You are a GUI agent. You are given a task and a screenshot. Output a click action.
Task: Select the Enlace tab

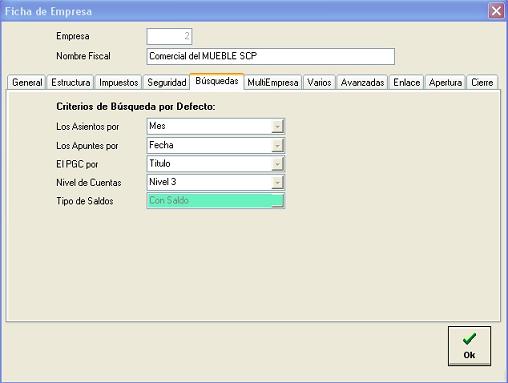(x=406, y=82)
